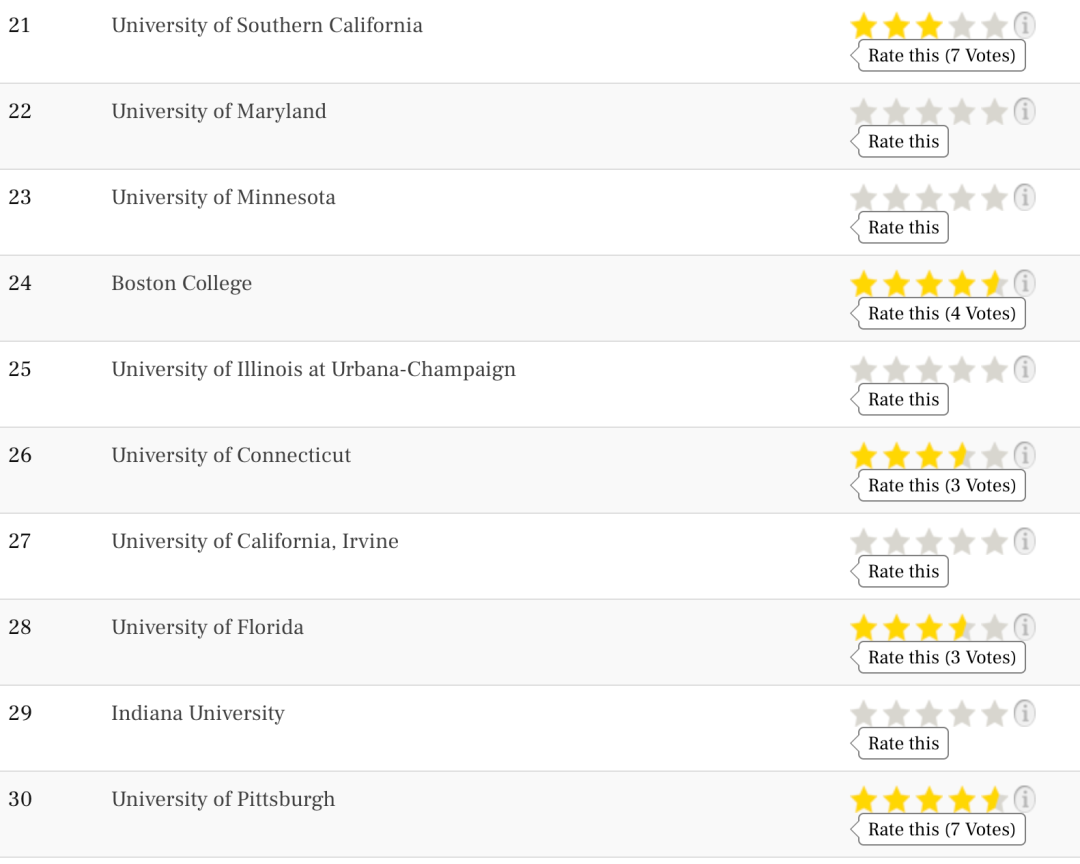The image size is (1080, 864).
Task: Click info icon for University of Southern California
Action: pos(1024,25)
